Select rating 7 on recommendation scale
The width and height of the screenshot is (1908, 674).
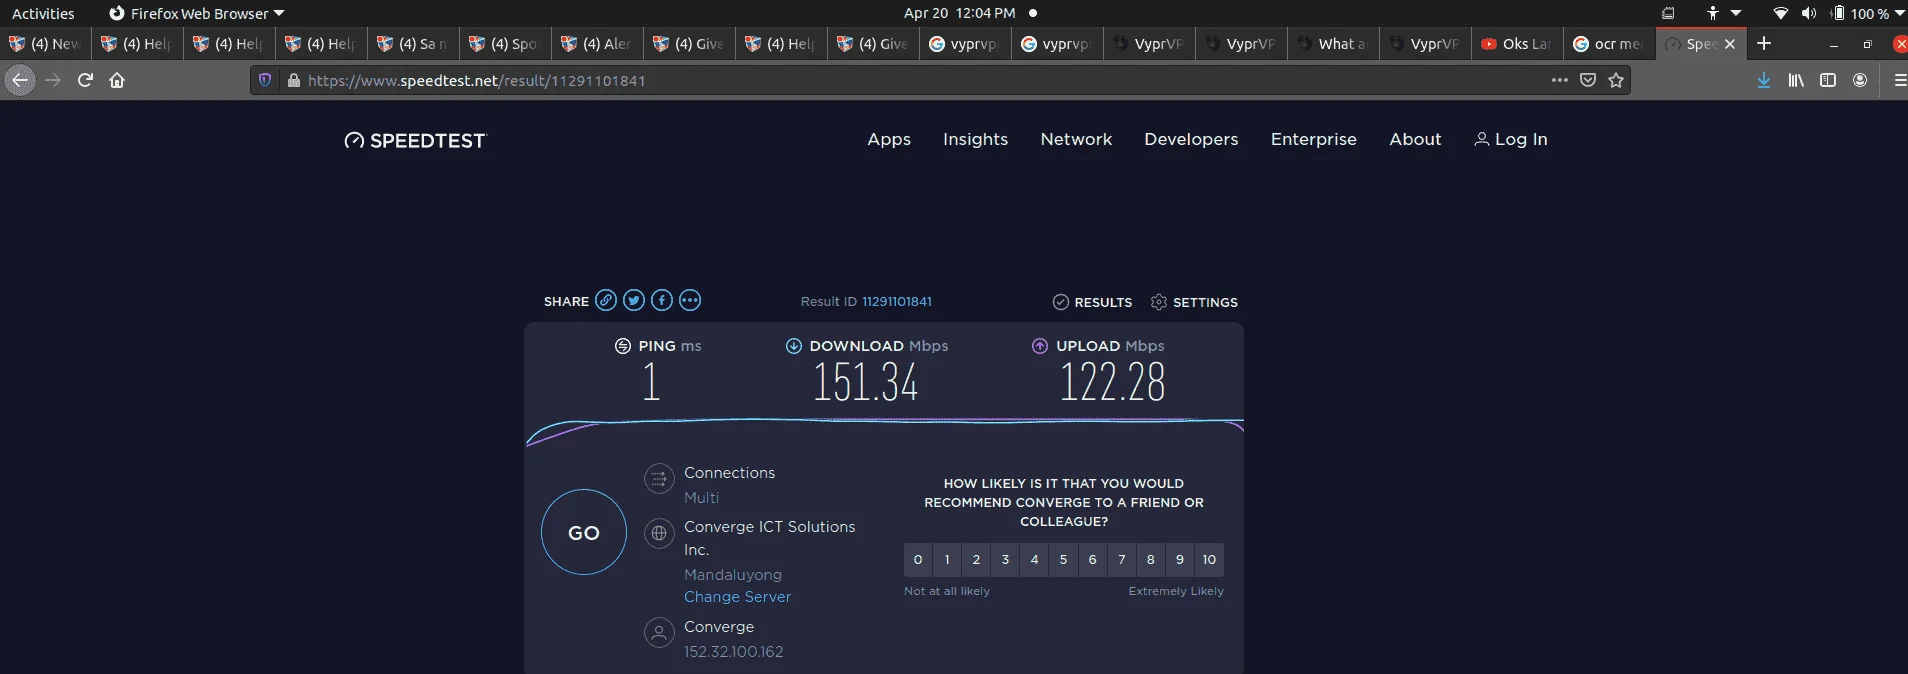pyautogui.click(x=1122, y=560)
